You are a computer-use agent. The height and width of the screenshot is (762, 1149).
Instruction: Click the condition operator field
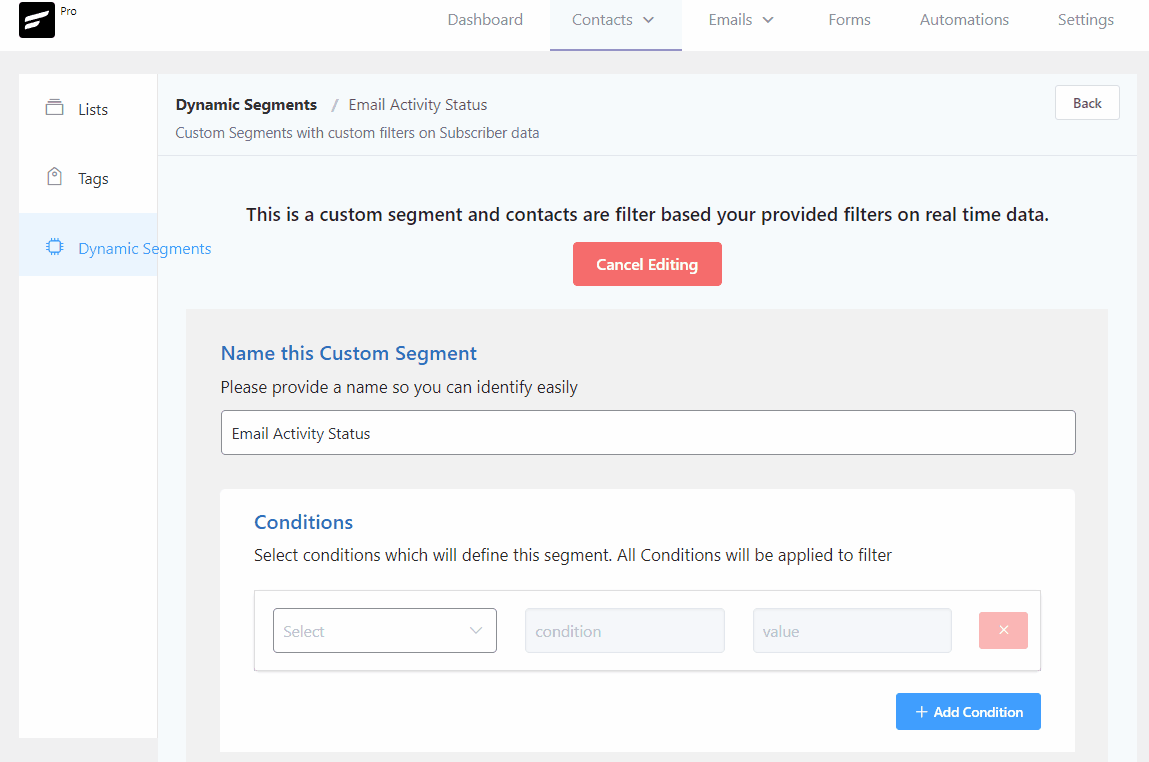(x=624, y=631)
